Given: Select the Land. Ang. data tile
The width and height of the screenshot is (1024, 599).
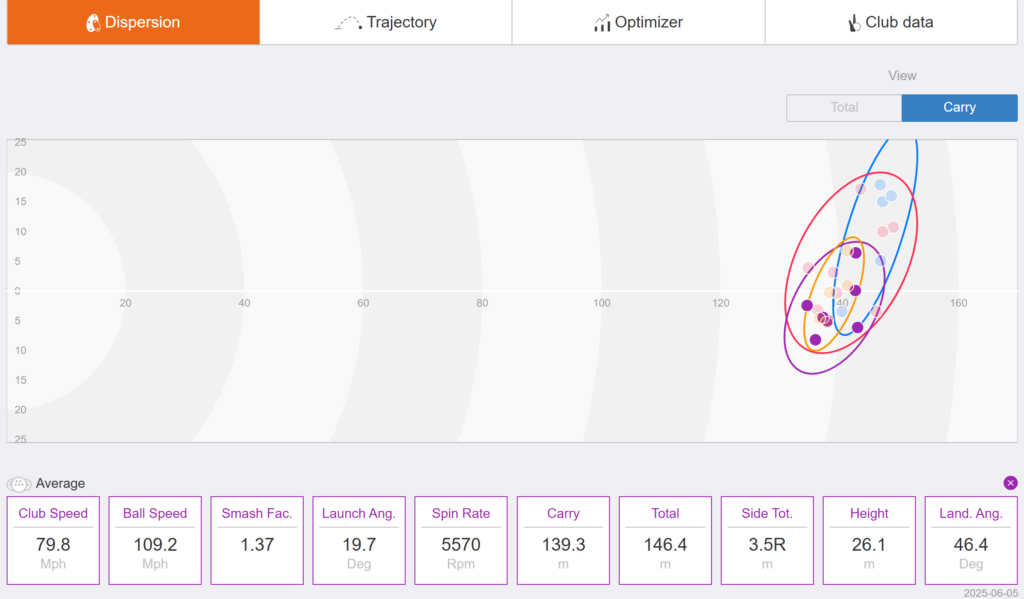Looking at the screenshot, I should pyautogui.click(x=971, y=540).
